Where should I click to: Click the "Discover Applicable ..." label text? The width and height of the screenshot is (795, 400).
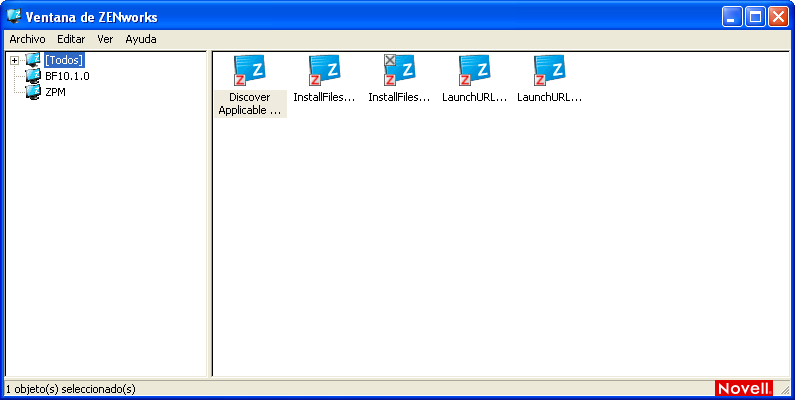(x=250, y=104)
